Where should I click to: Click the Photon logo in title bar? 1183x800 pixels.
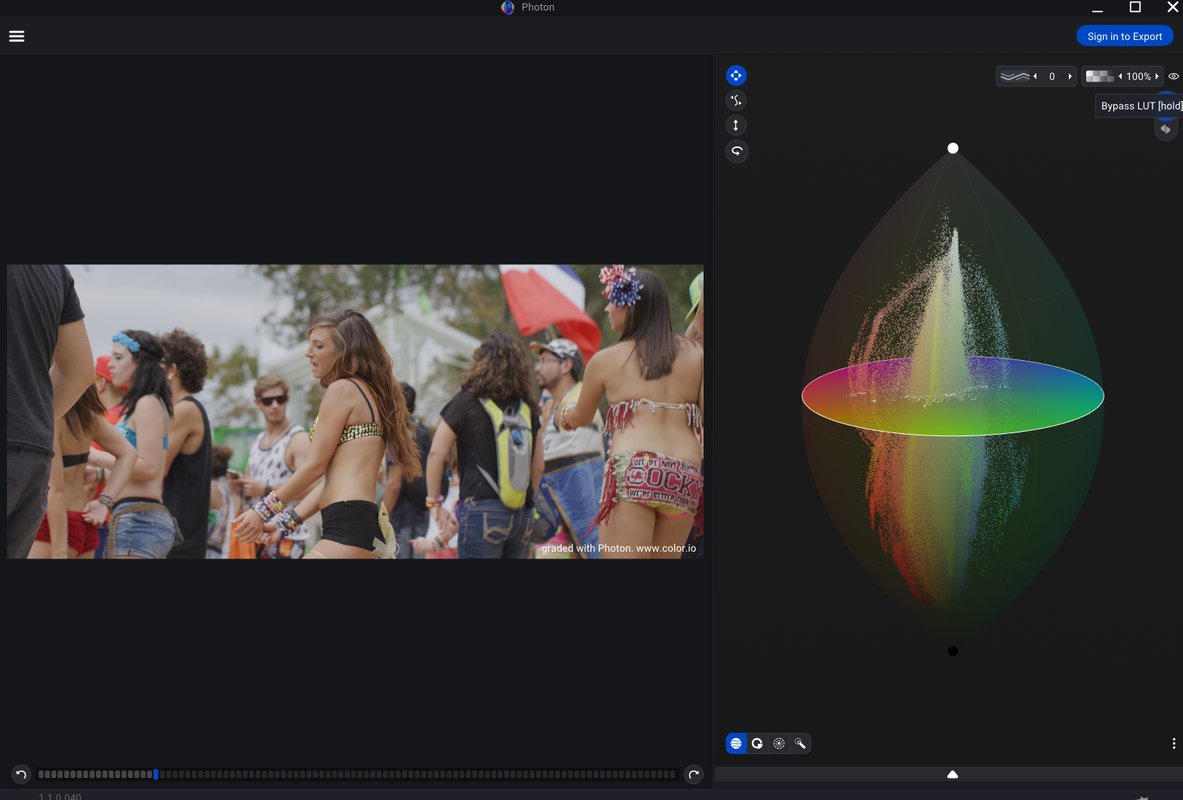click(x=508, y=8)
